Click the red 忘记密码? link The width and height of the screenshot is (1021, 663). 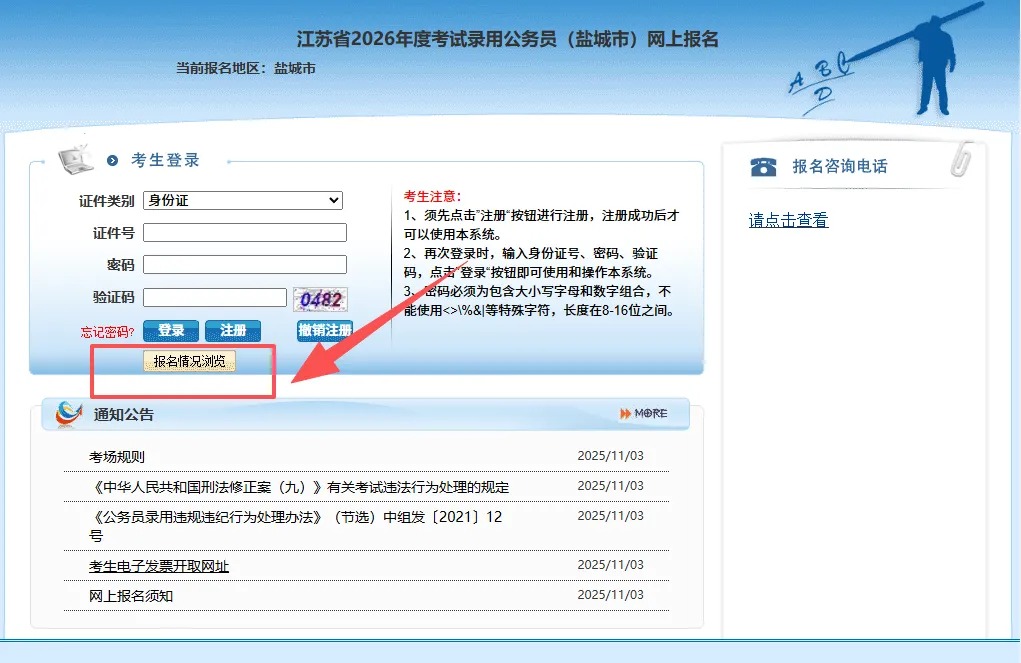[108, 331]
